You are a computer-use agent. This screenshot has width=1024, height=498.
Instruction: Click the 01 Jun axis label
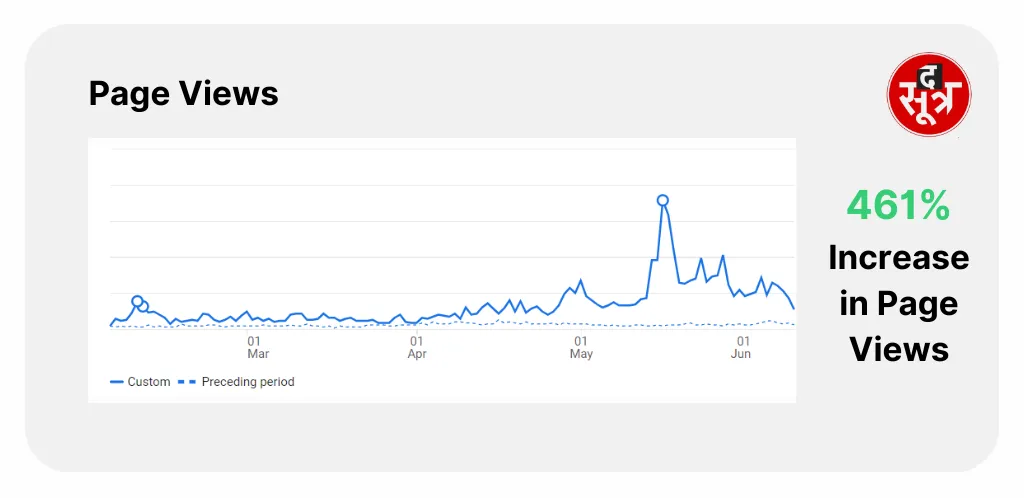click(x=741, y=347)
